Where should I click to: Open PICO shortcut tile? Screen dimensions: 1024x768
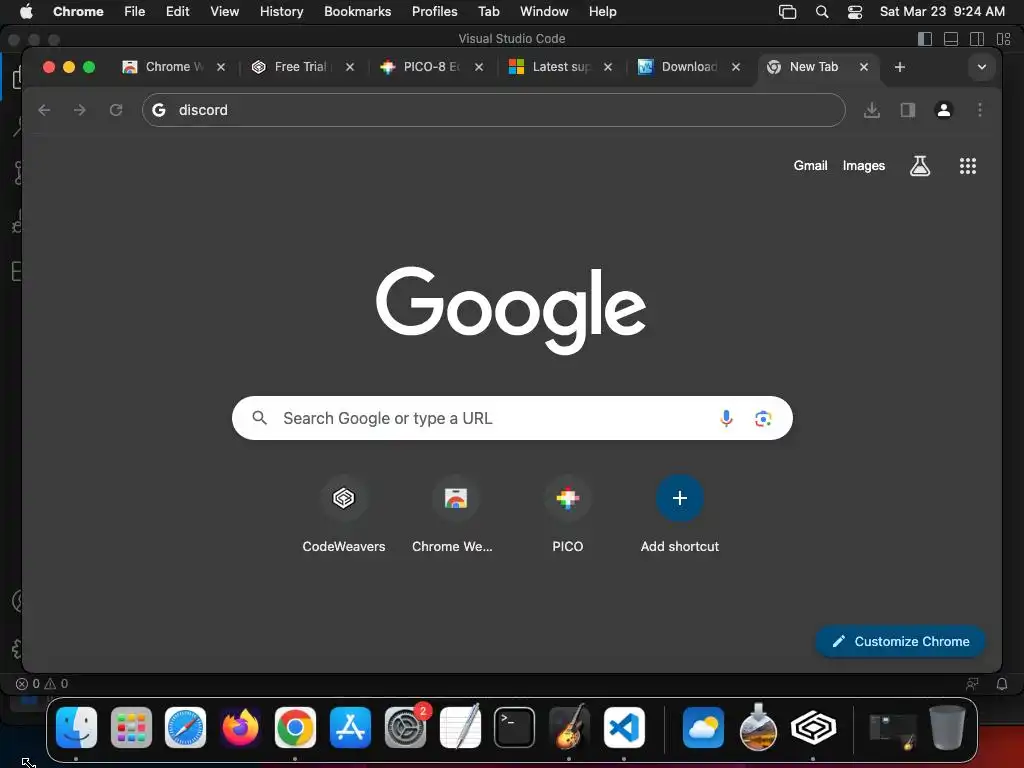(x=568, y=515)
